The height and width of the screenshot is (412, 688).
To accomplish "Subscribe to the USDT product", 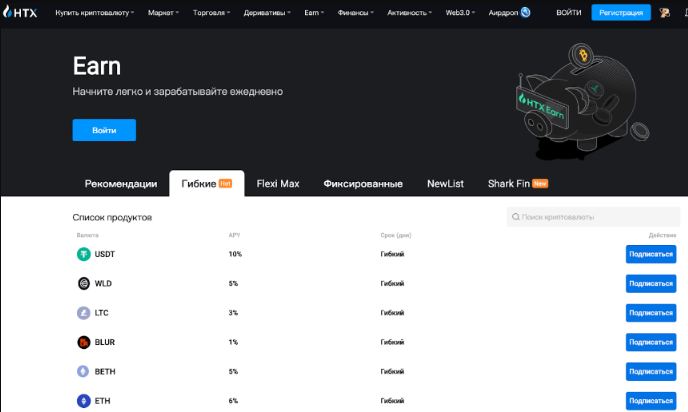I will pyautogui.click(x=651, y=254).
